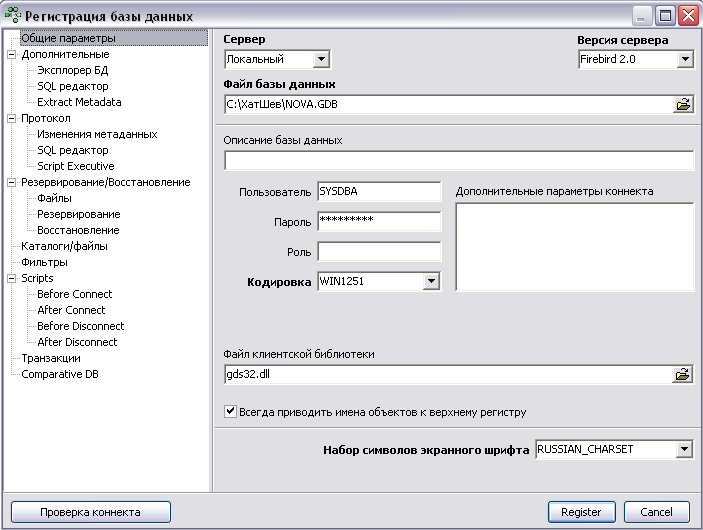
Task: Open folder browse icon for database file
Action: [683, 104]
